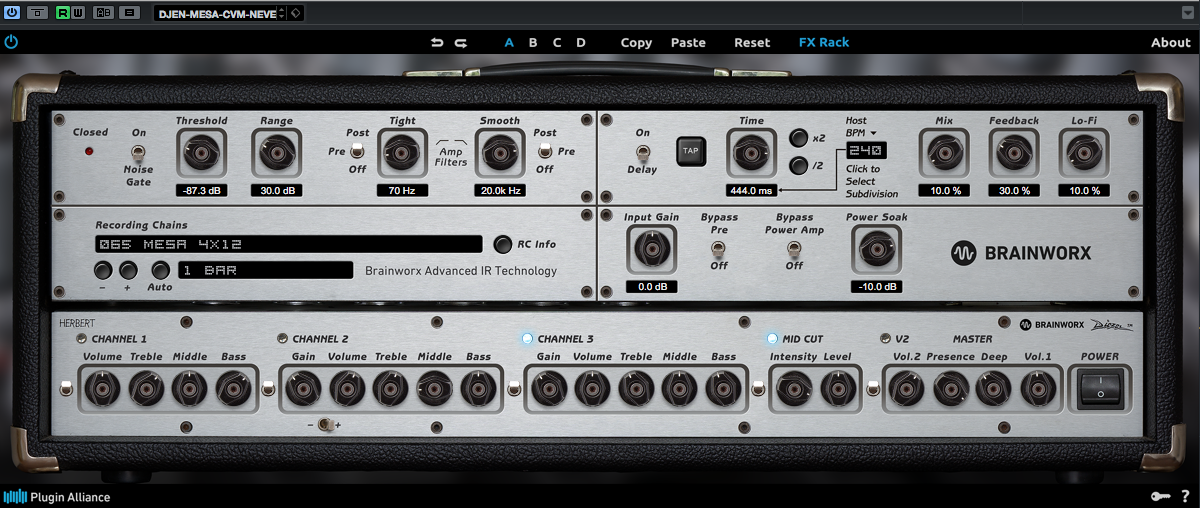Click the diamond icon beside preset name
Viewport: 1200px width, 508px height.
click(x=296, y=13)
